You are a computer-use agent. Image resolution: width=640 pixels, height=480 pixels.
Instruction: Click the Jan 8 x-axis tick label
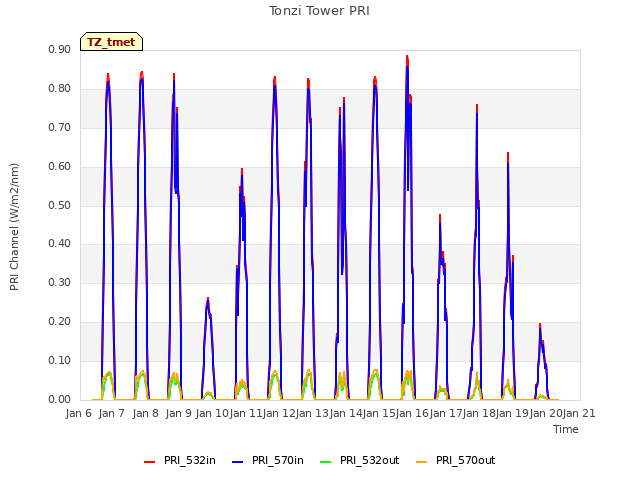(x=146, y=413)
